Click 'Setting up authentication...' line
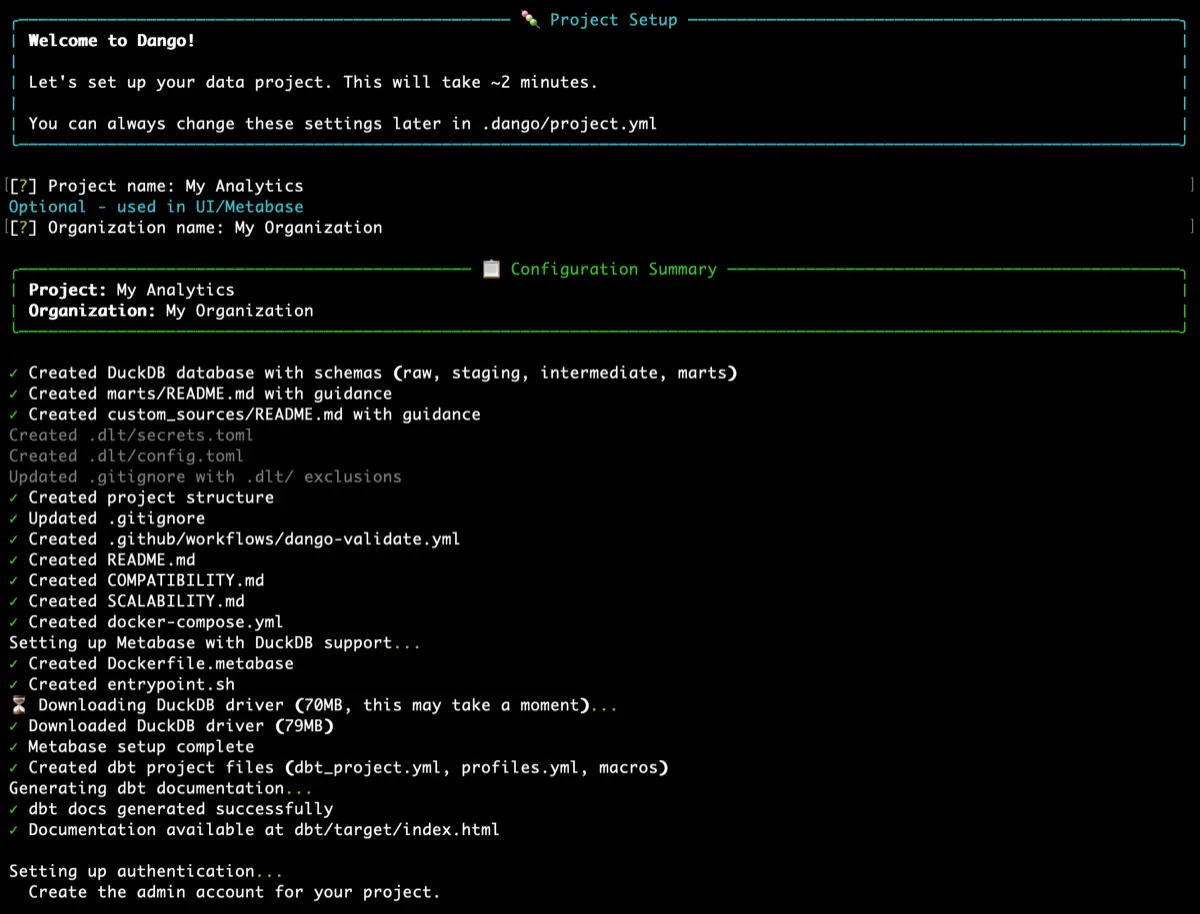Screen dimensions: 1200x914 point(146,871)
